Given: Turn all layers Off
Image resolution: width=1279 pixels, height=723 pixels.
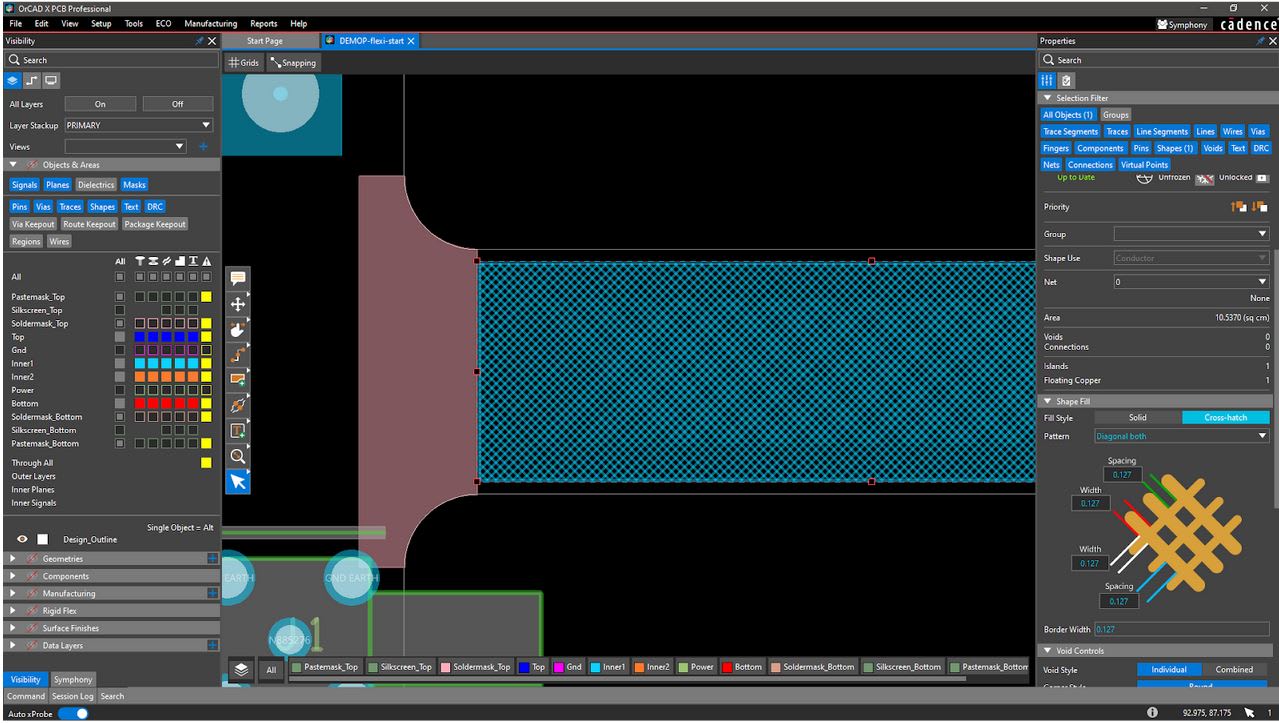Looking at the screenshot, I should point(177,104).
